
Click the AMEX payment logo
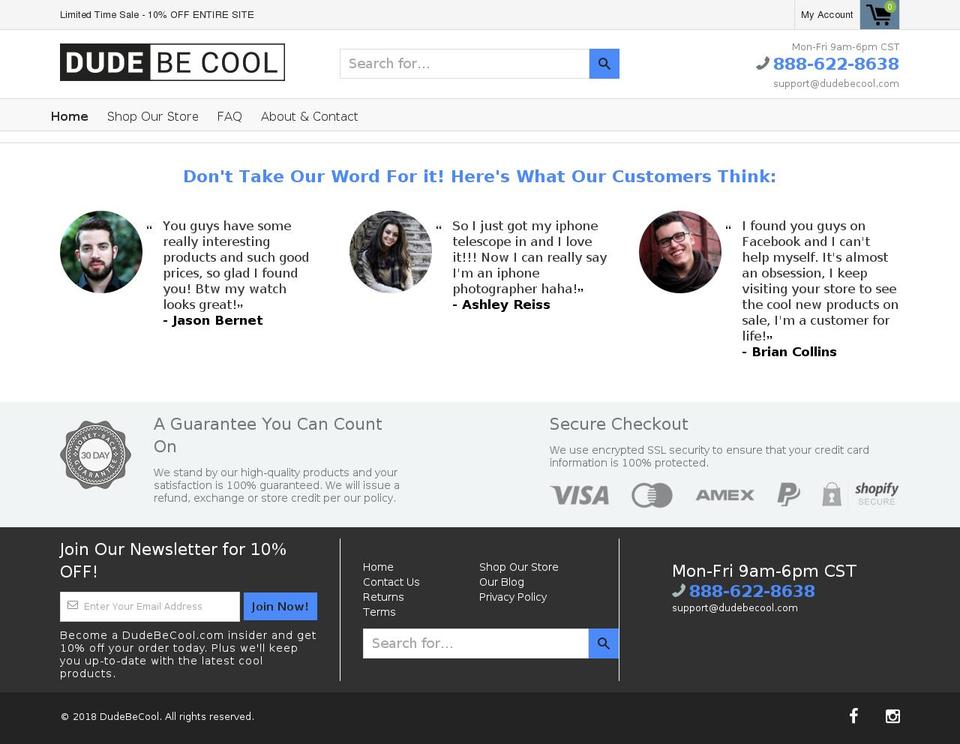pyautogui.click(x=725, y=495)
